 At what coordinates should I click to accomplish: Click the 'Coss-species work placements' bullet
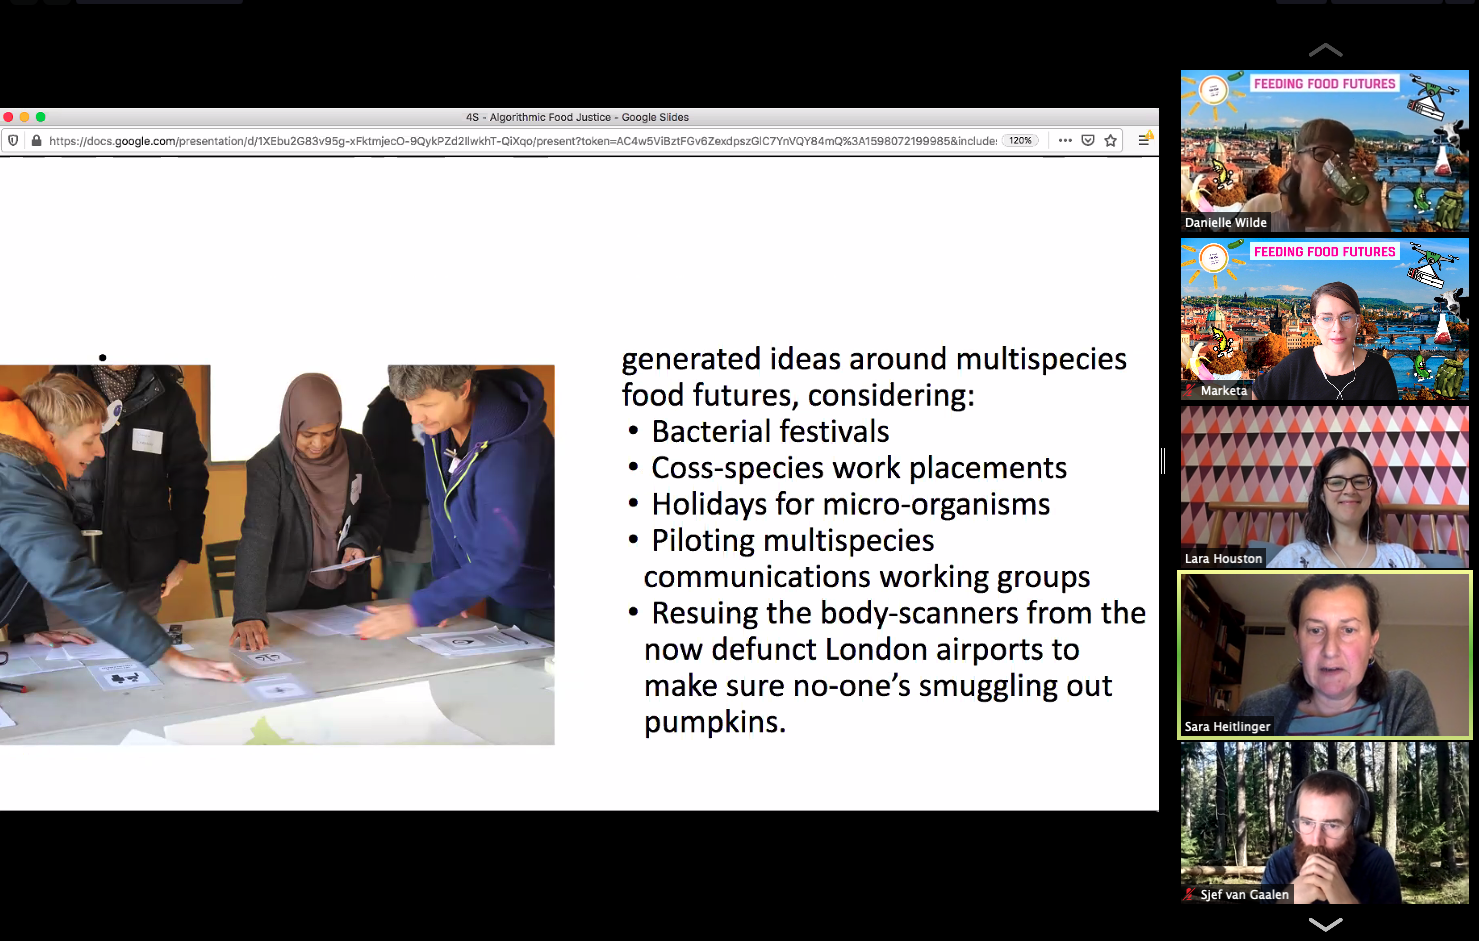pyautogui.click(x=859, y=468)
